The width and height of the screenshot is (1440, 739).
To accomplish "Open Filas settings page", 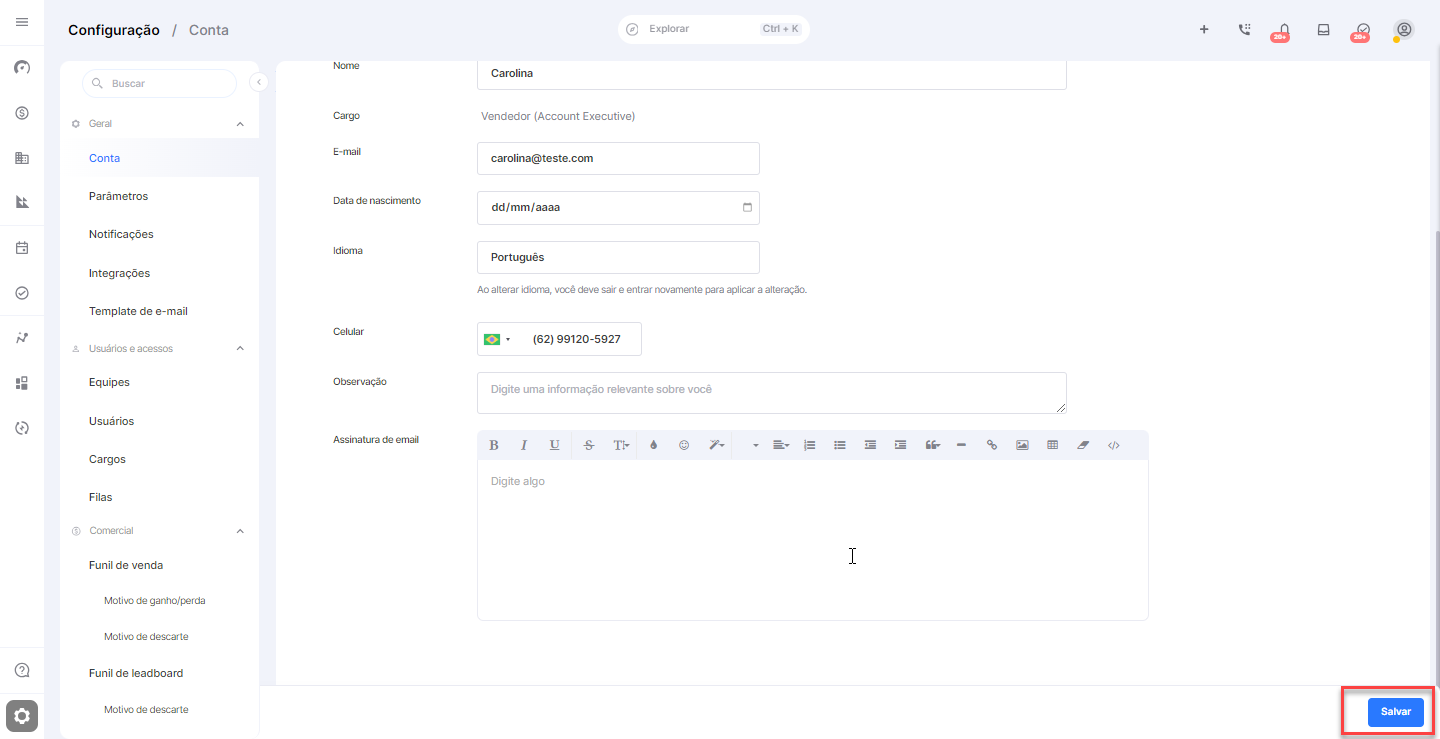I will coord(100,497).
